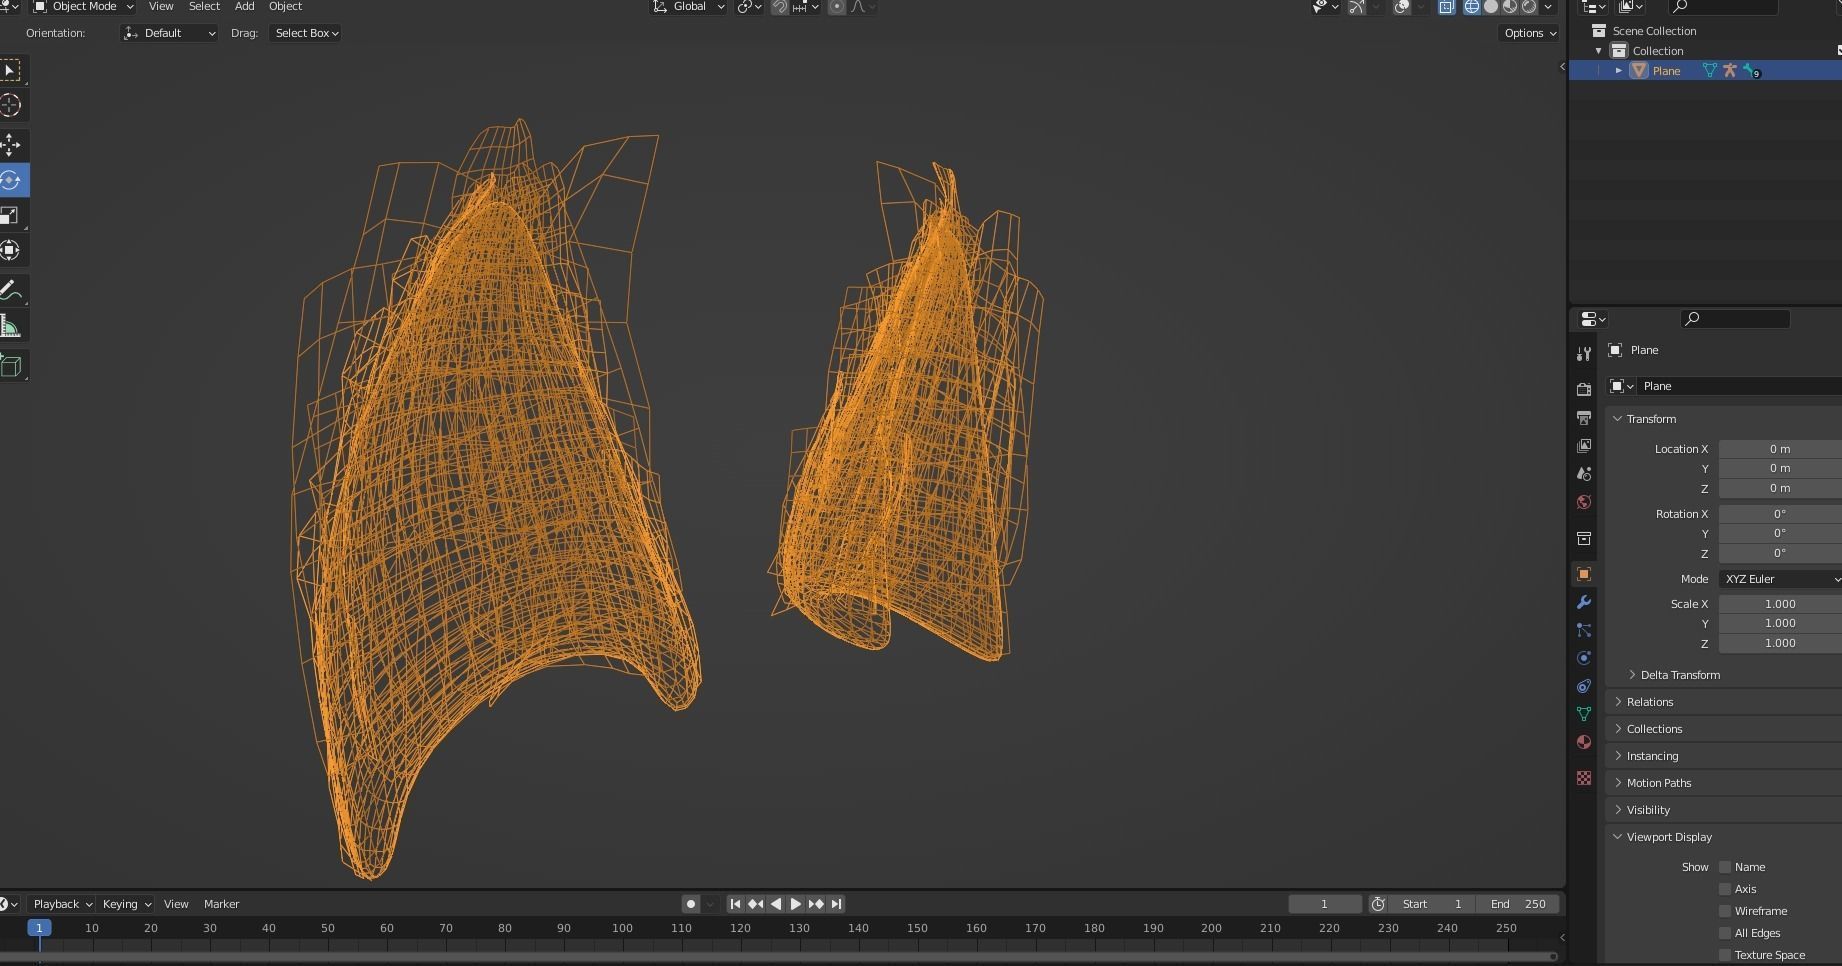Open the Output properties tab
This screenshot has width=1842, height=966.
coord(1583,417)
